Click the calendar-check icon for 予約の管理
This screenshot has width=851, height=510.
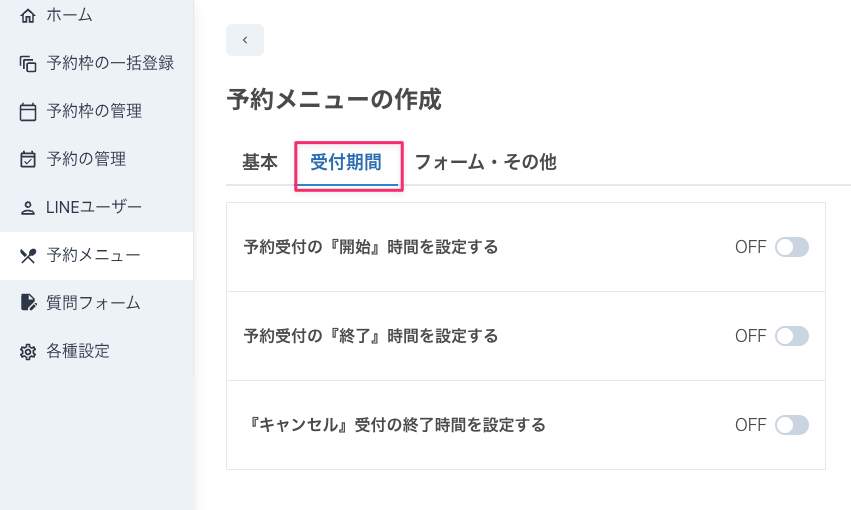click(x=28, y=160)
